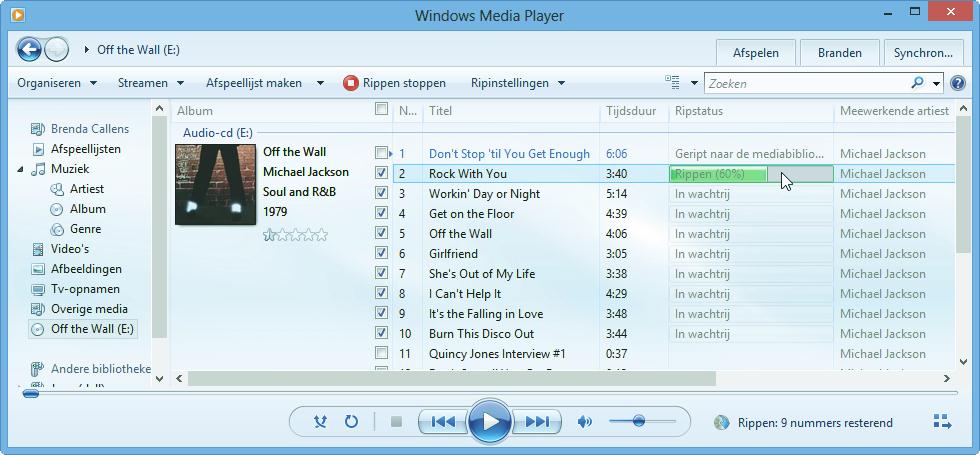The height and width of the screenshot is (455, 980).
Task: Click the Off the Wall album cover
Action: [x=216, y=184]
